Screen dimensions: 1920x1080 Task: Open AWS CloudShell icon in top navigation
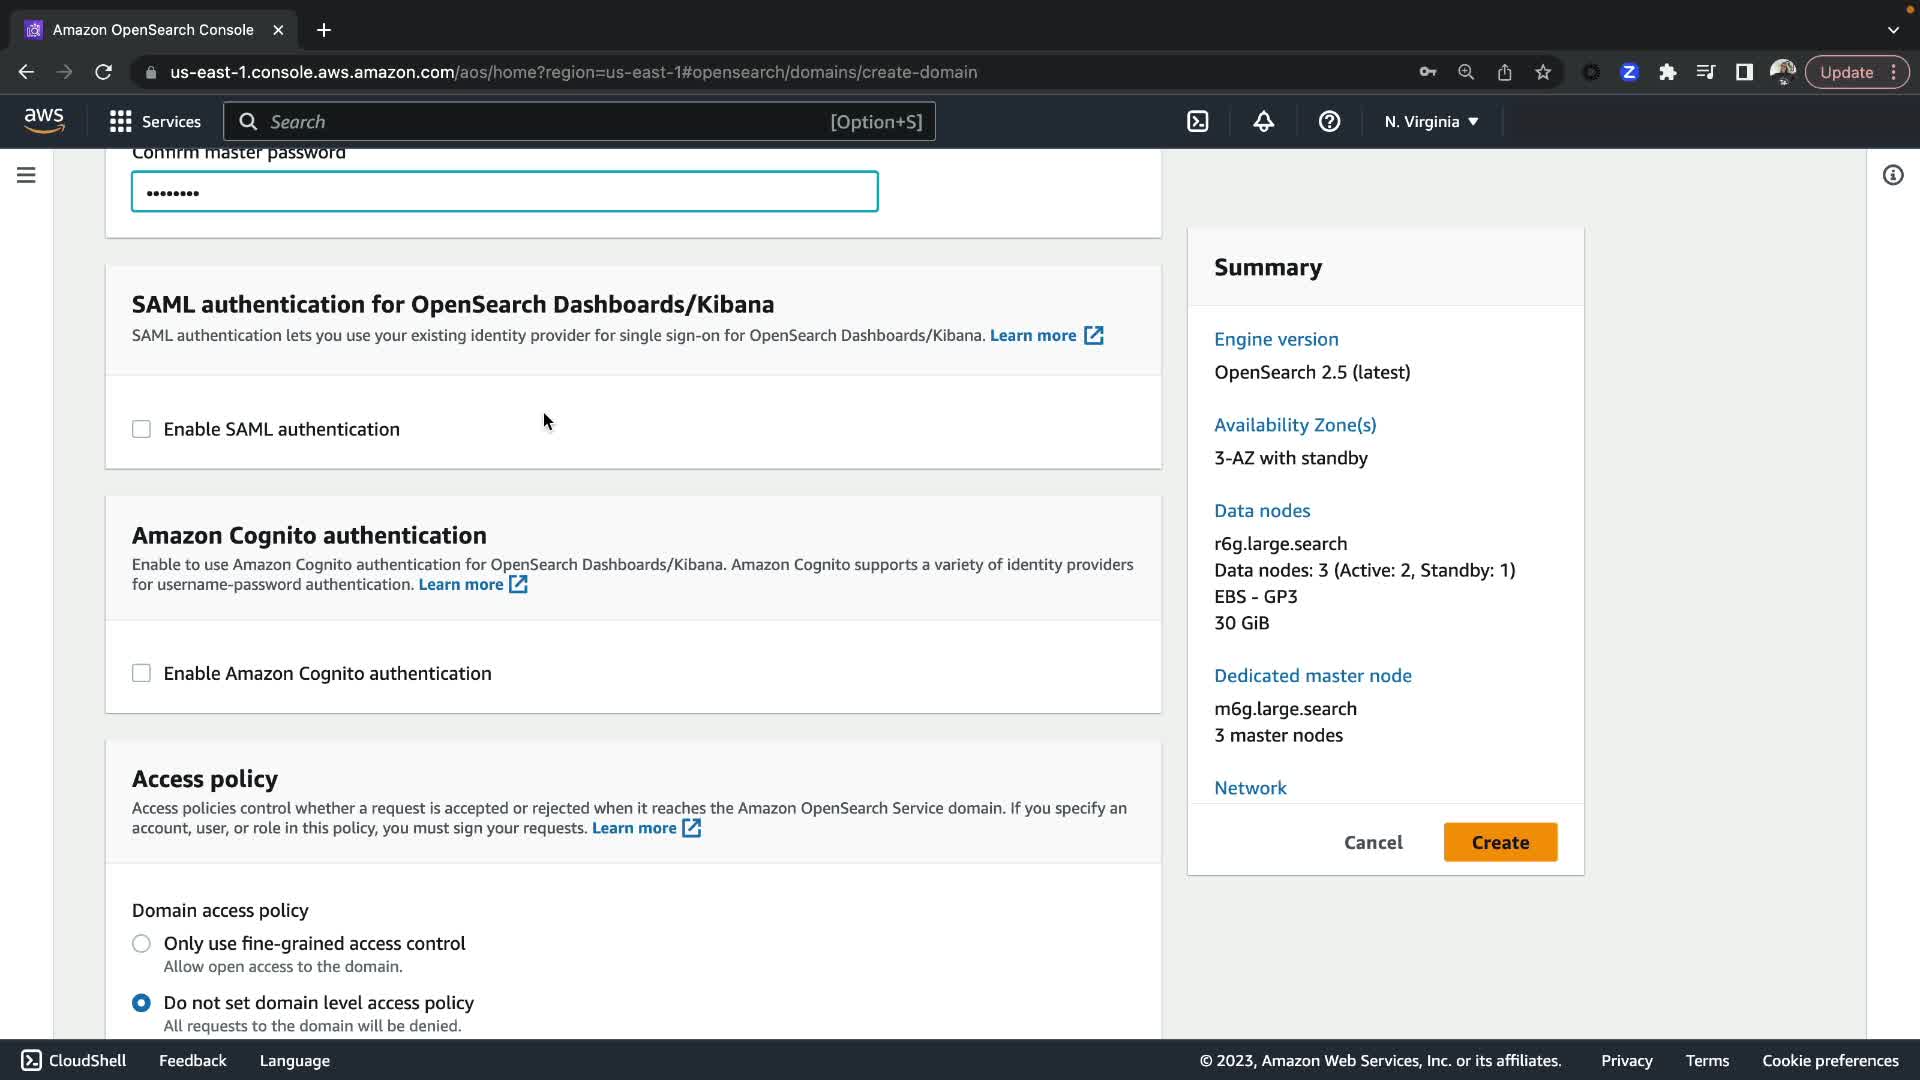pos(1197,122)
